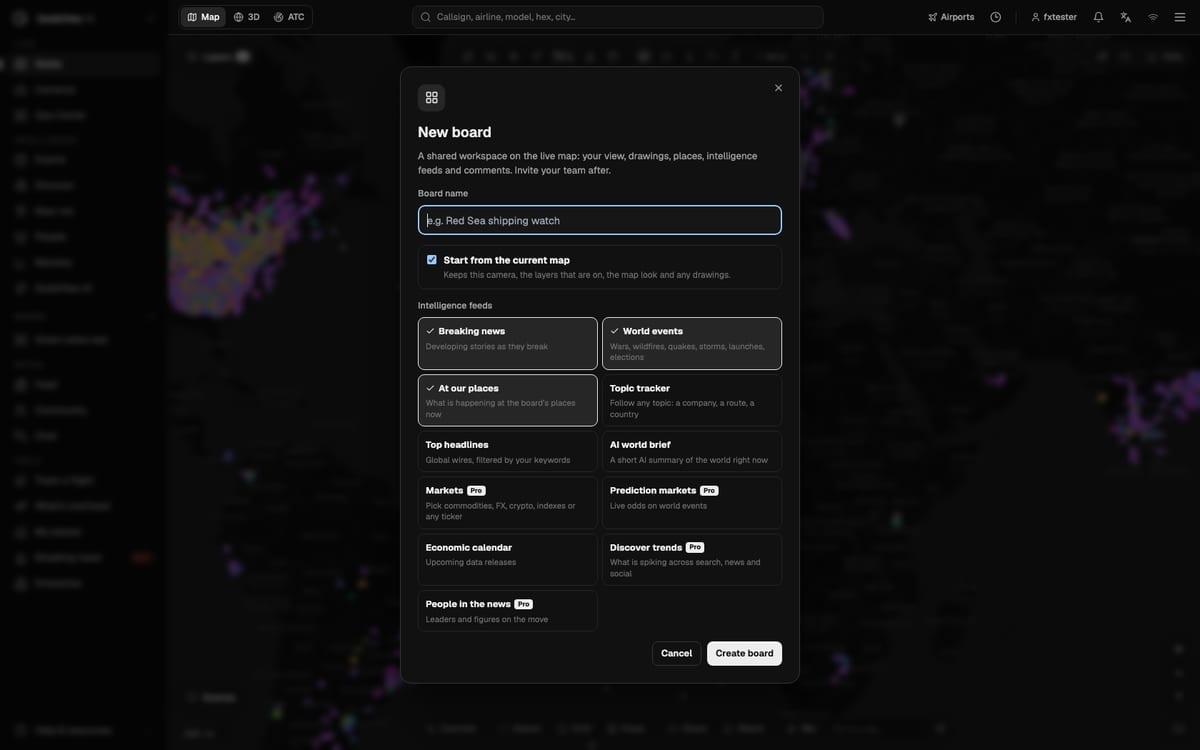Screen dimensions: 1200x750
Task: Switch to the ATC view tab
Action: [x=289, y=17]
